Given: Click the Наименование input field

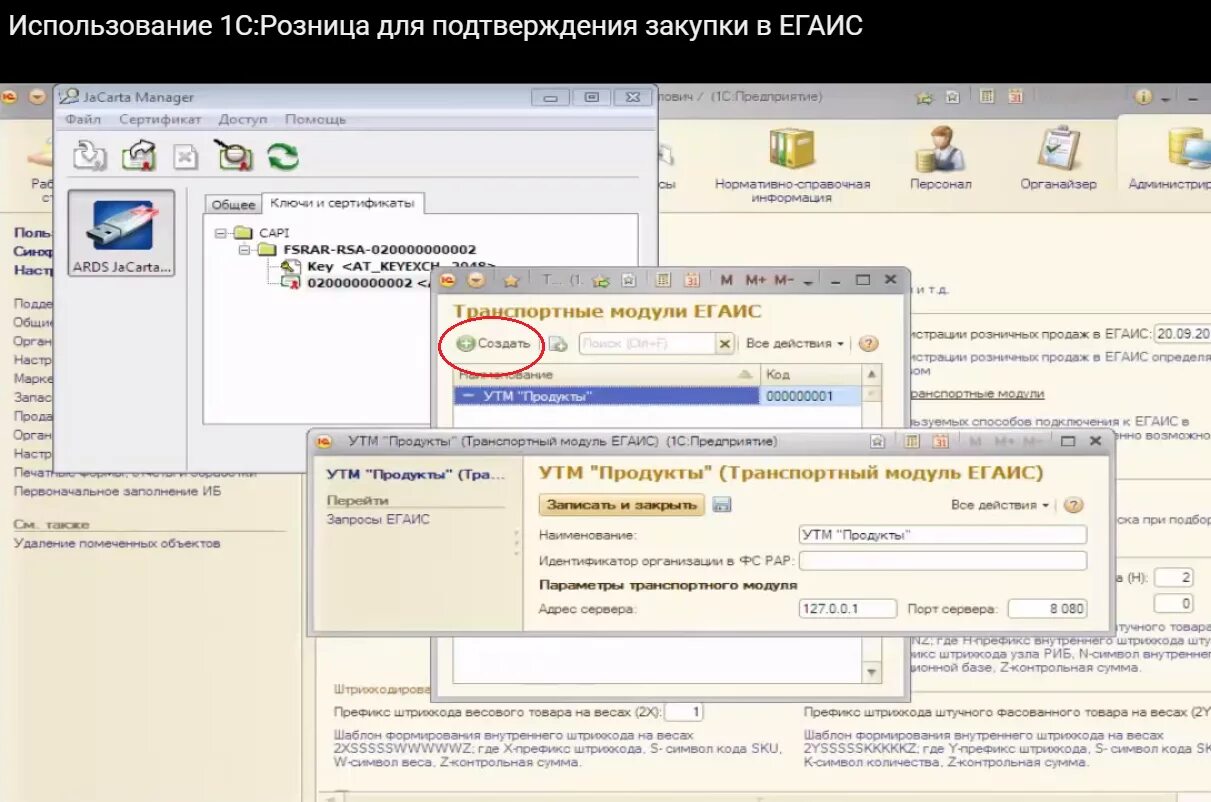Looking at the screenshot, I should 942,535.
